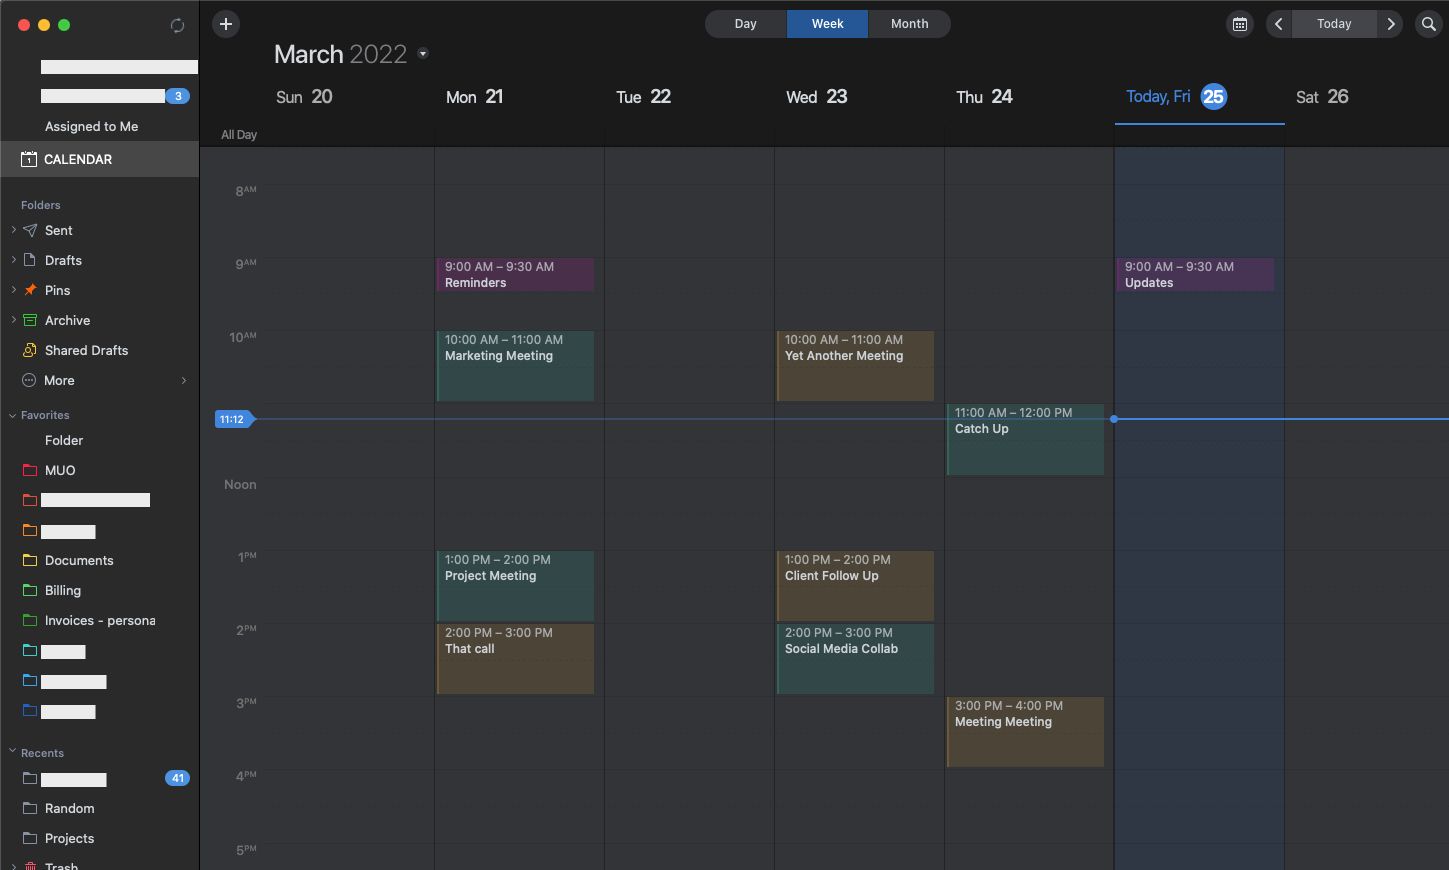Click the sync refresh icon in sidebar
The width and height of the screenshot is (1449, 870).
tap(177, 25)
